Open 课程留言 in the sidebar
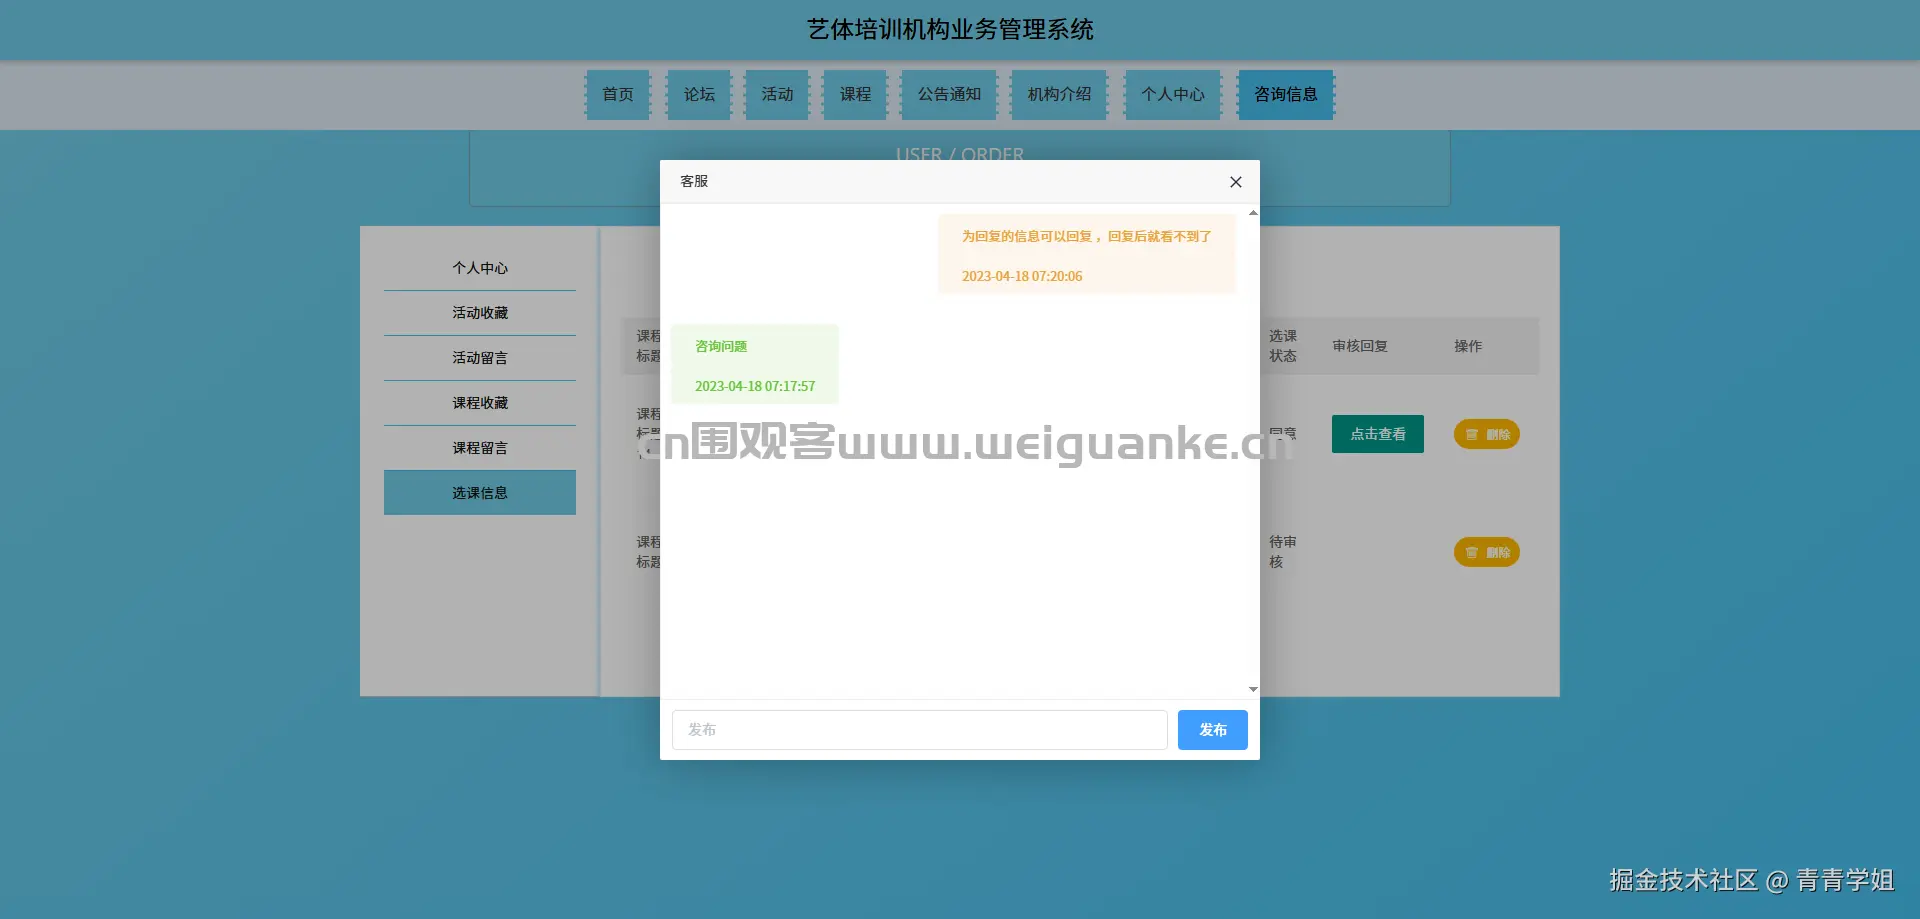1920x919 pixels. pos(480,448)
